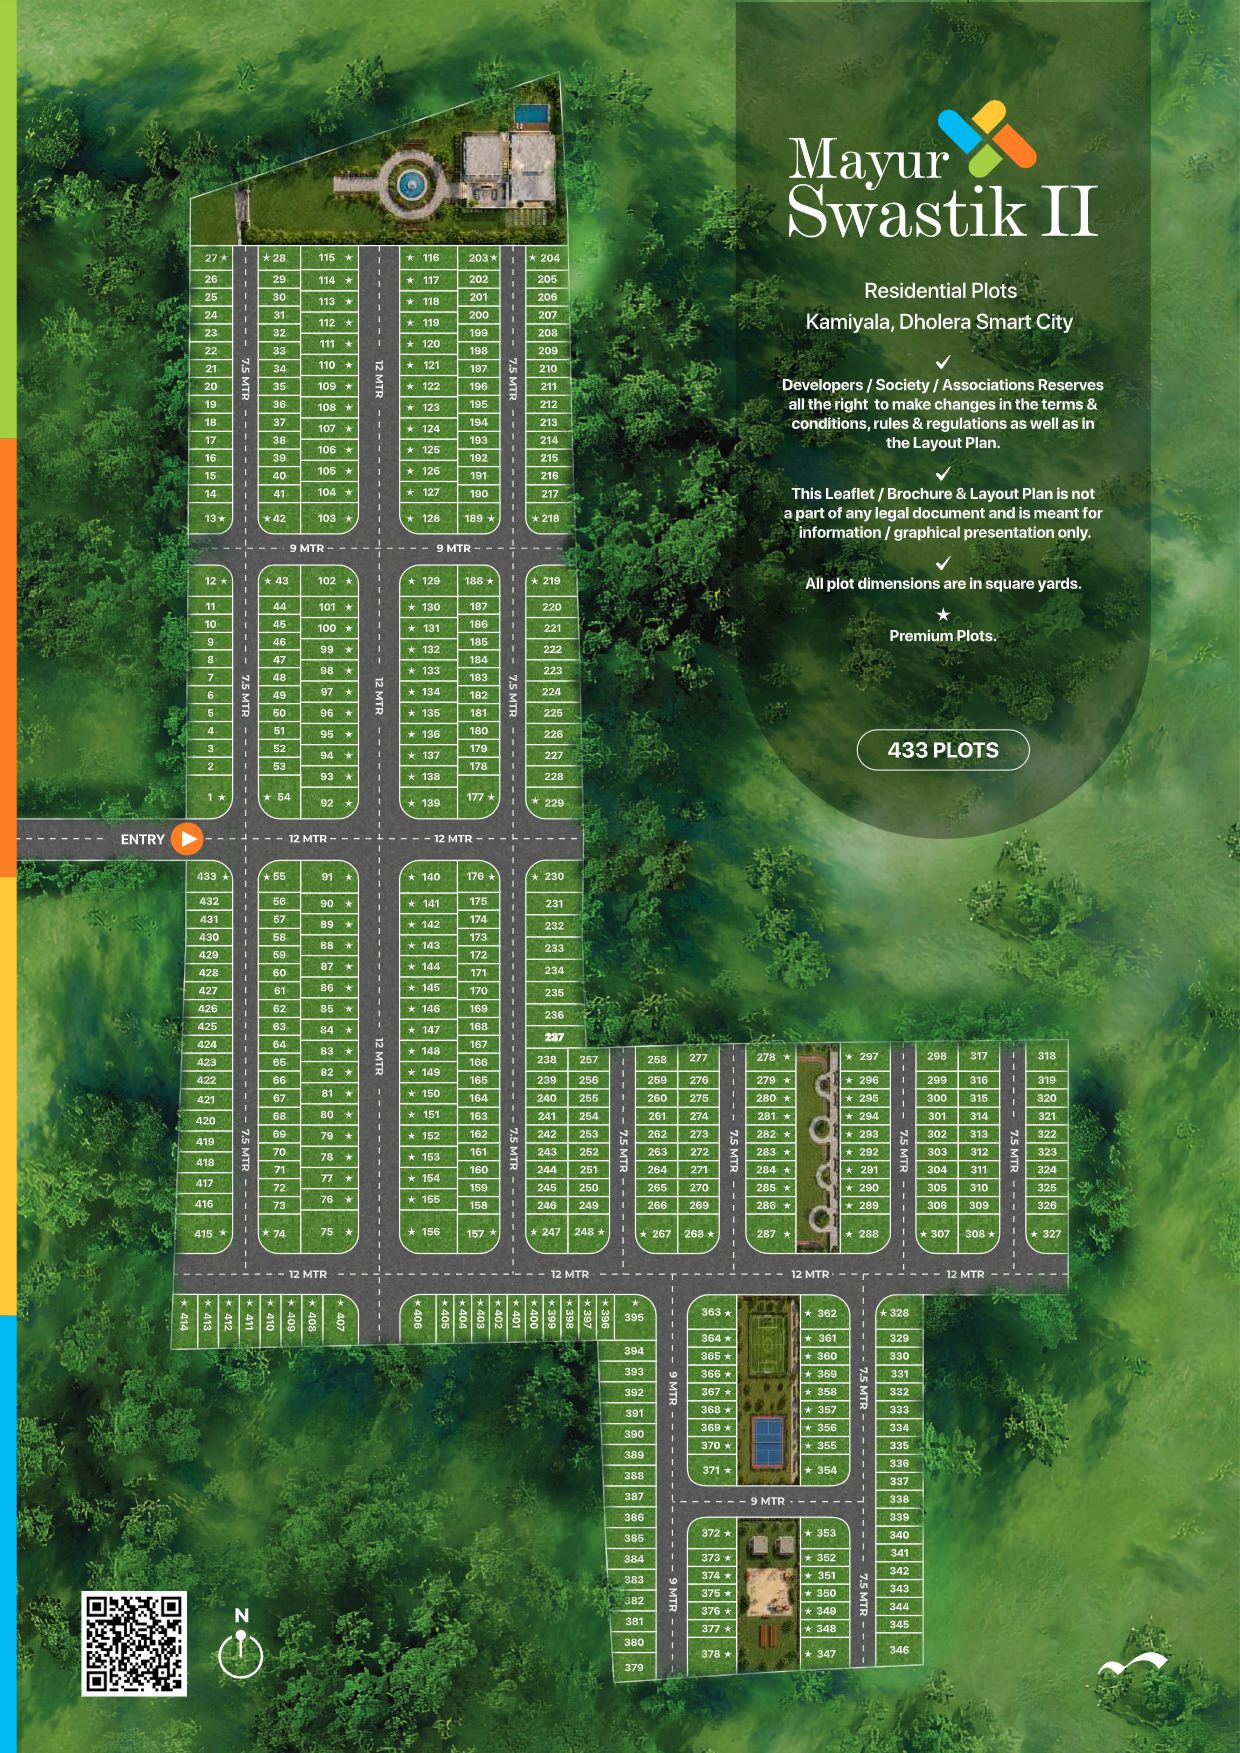Screen dimensions: 1240x1753
Task: Click the 433 PLOTS badge
Action: pyautogui.click(x=943, y=750)
